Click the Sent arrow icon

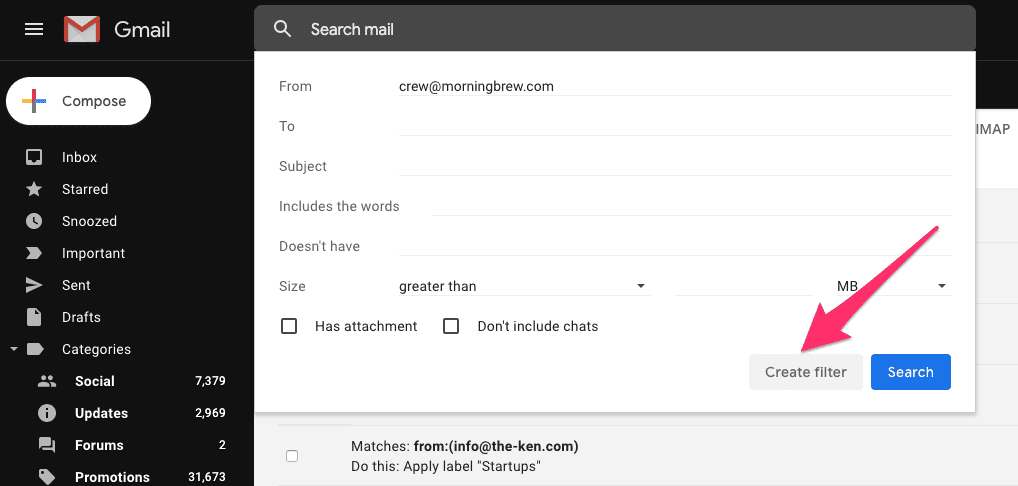34,286
